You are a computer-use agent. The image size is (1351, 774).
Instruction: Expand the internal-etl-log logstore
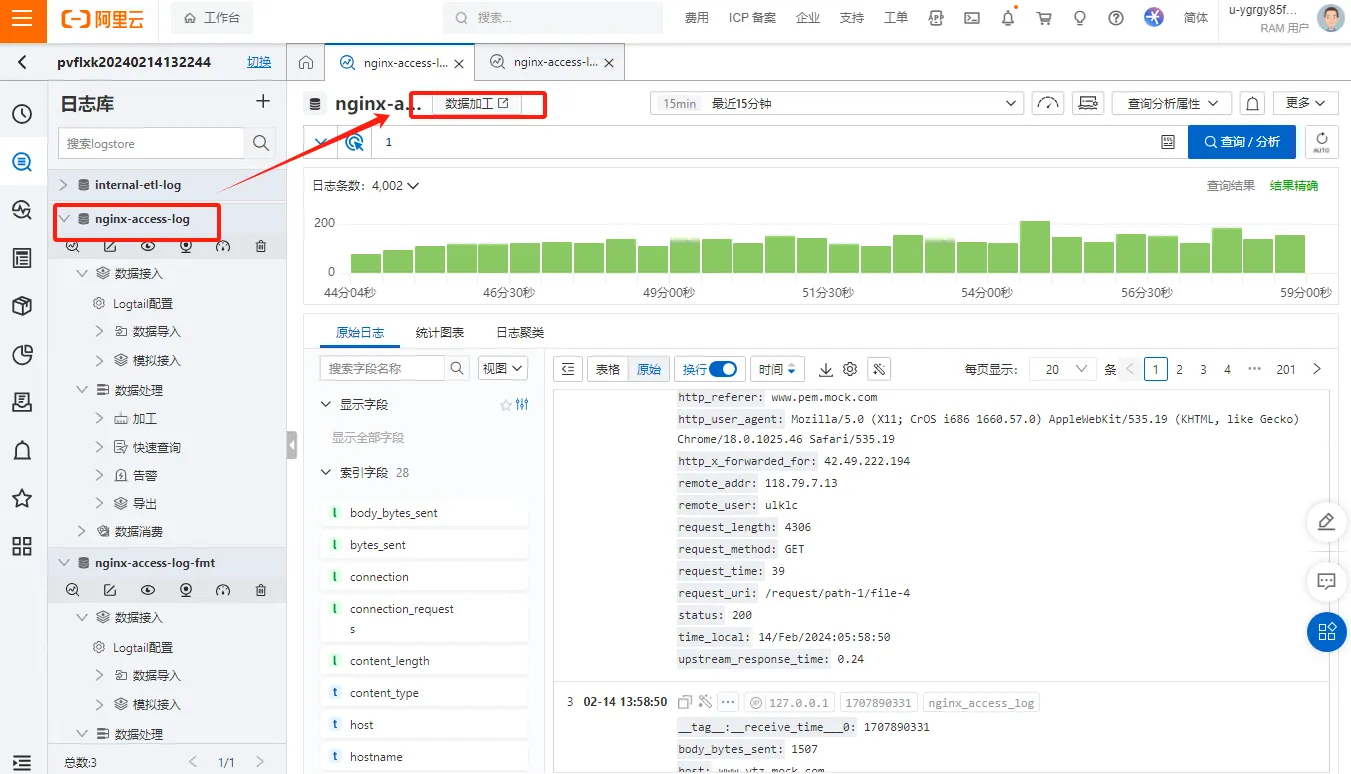(x=63, y=185)
